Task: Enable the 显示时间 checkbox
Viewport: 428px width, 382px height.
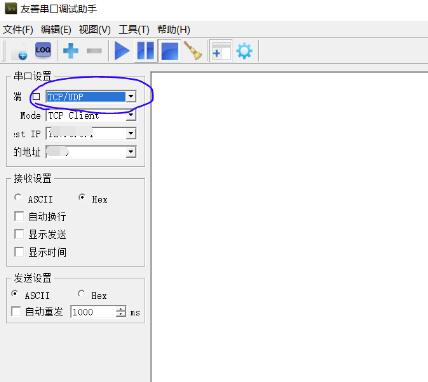Action: pos(19,252)
